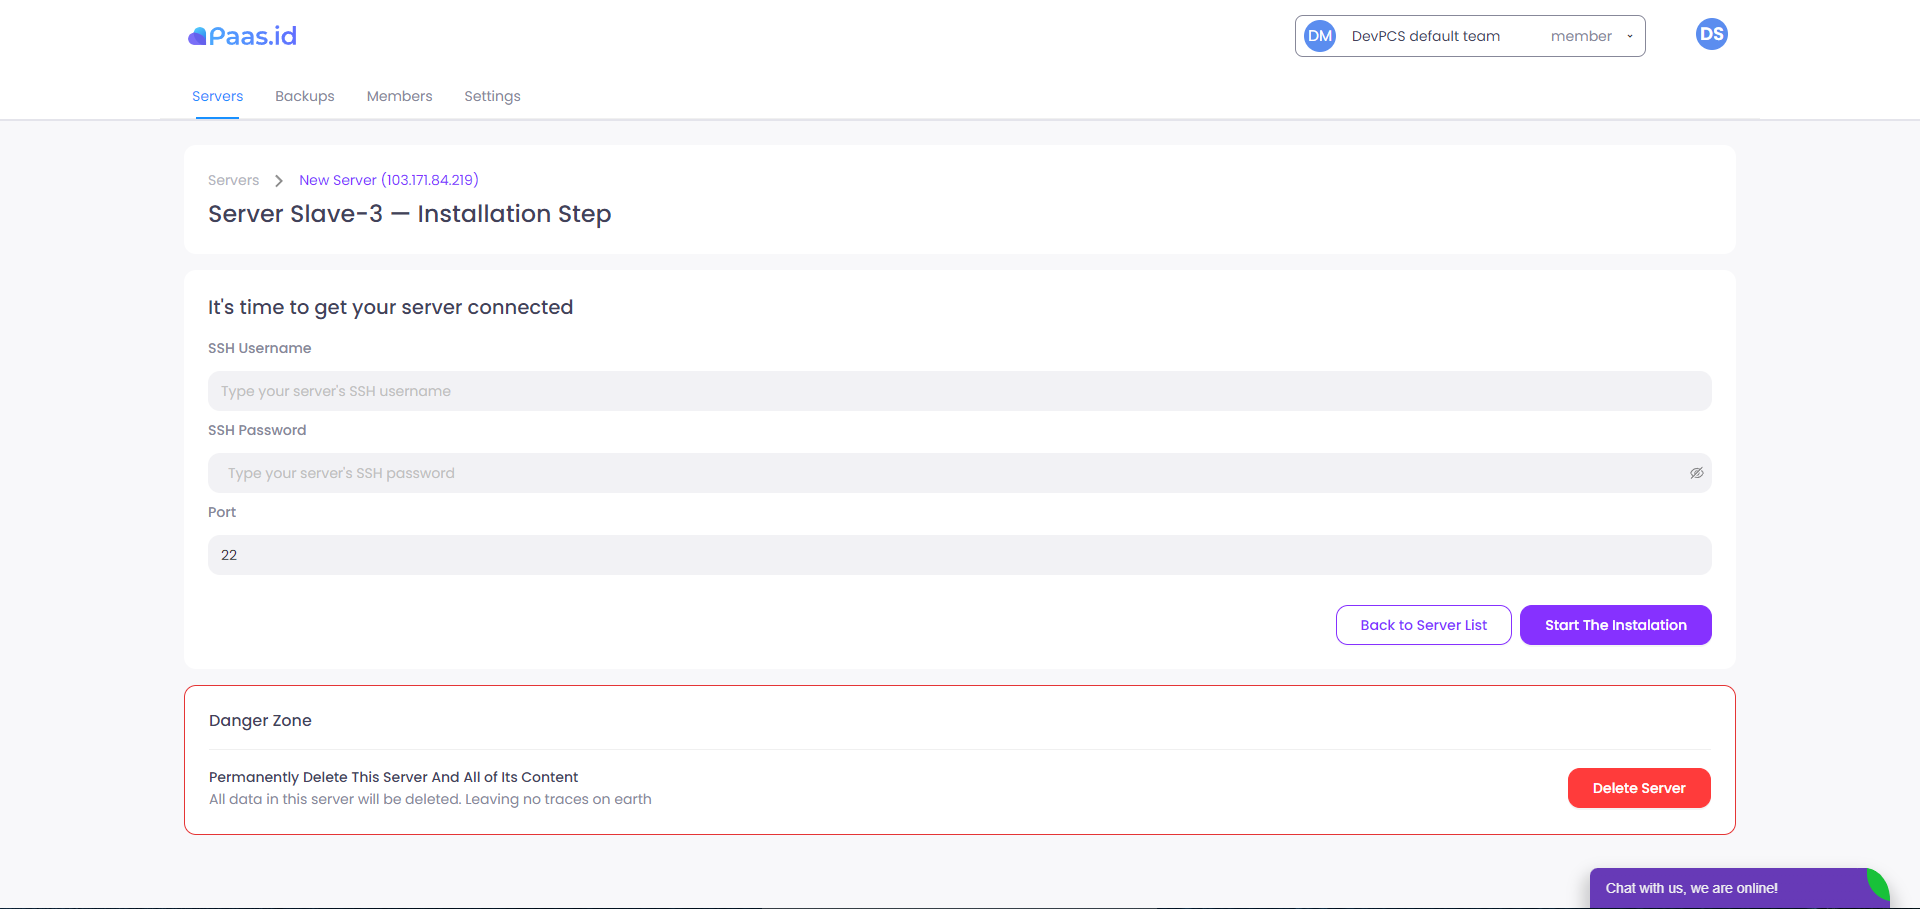Switch to the Backups tab
Viewport: 1920px width, 909px height.
304,96
